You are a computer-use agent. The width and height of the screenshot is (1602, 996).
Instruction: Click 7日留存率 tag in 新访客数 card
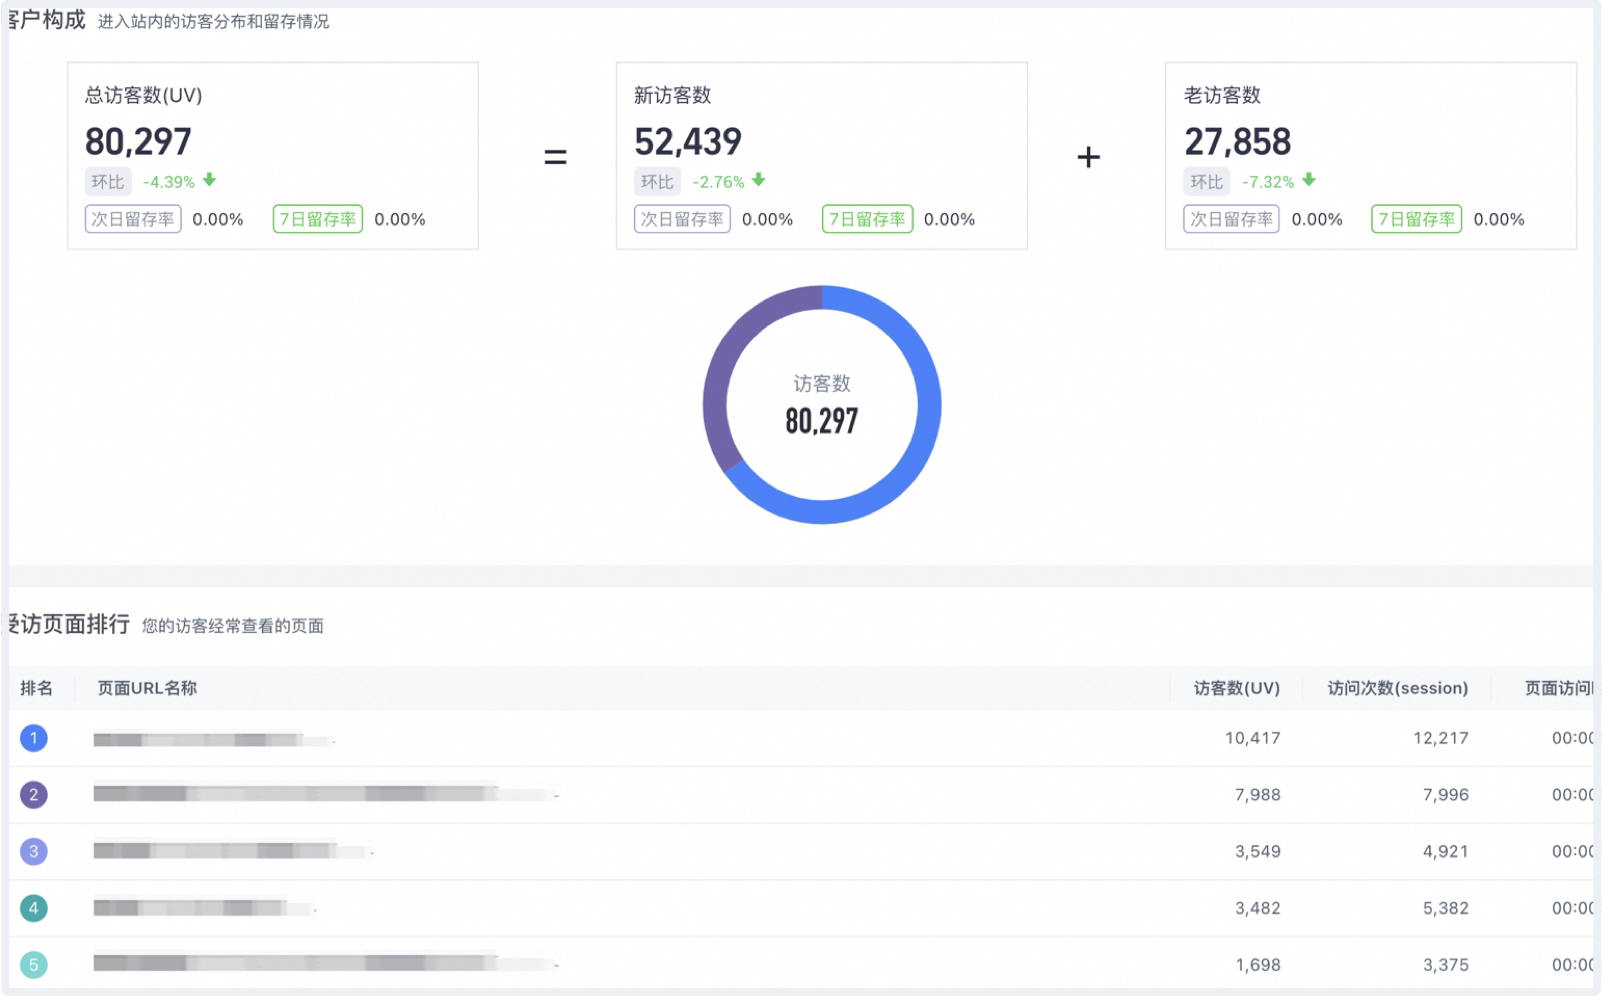point(867,219)
